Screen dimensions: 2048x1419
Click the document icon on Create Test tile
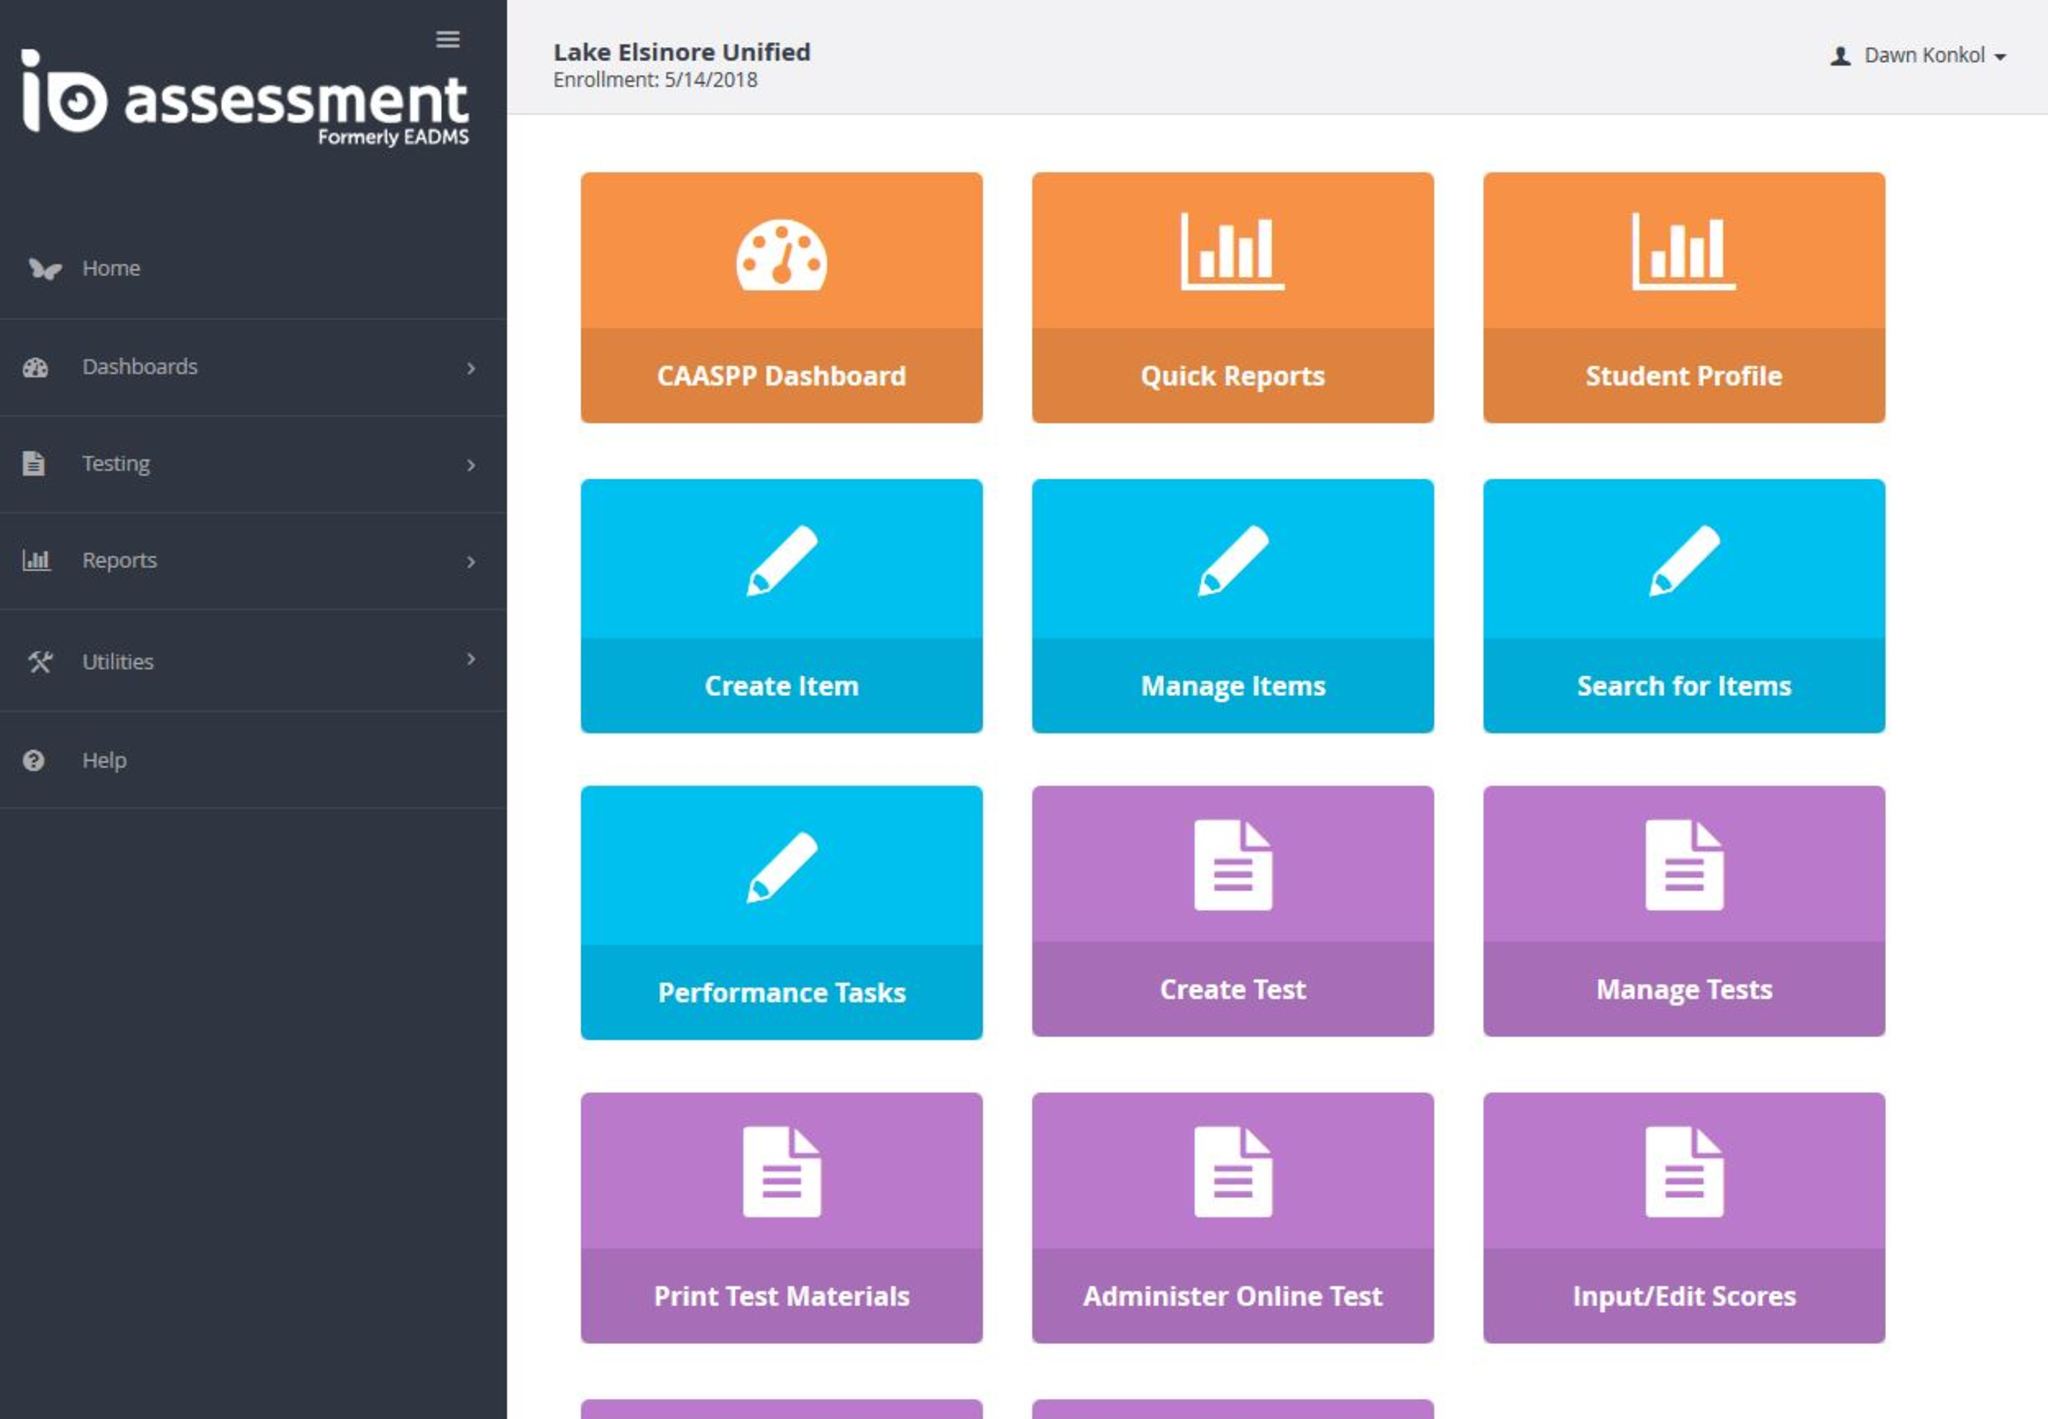pyautogui.click(x=1232, y=865)
